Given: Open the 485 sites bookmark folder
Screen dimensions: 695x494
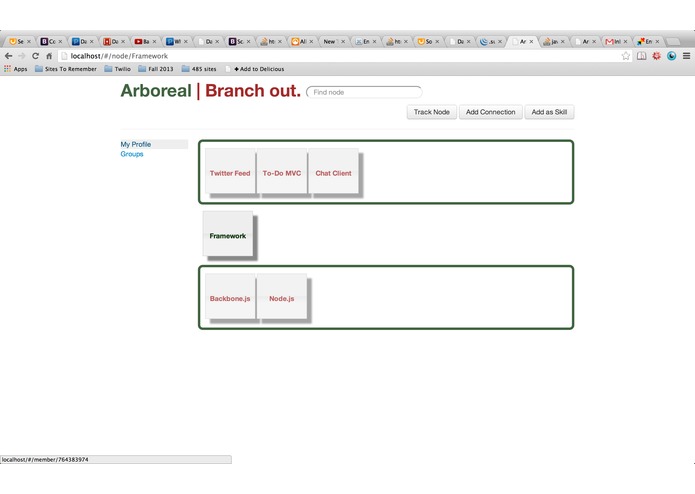Looking at the screenshot, I should pos(199,69).
